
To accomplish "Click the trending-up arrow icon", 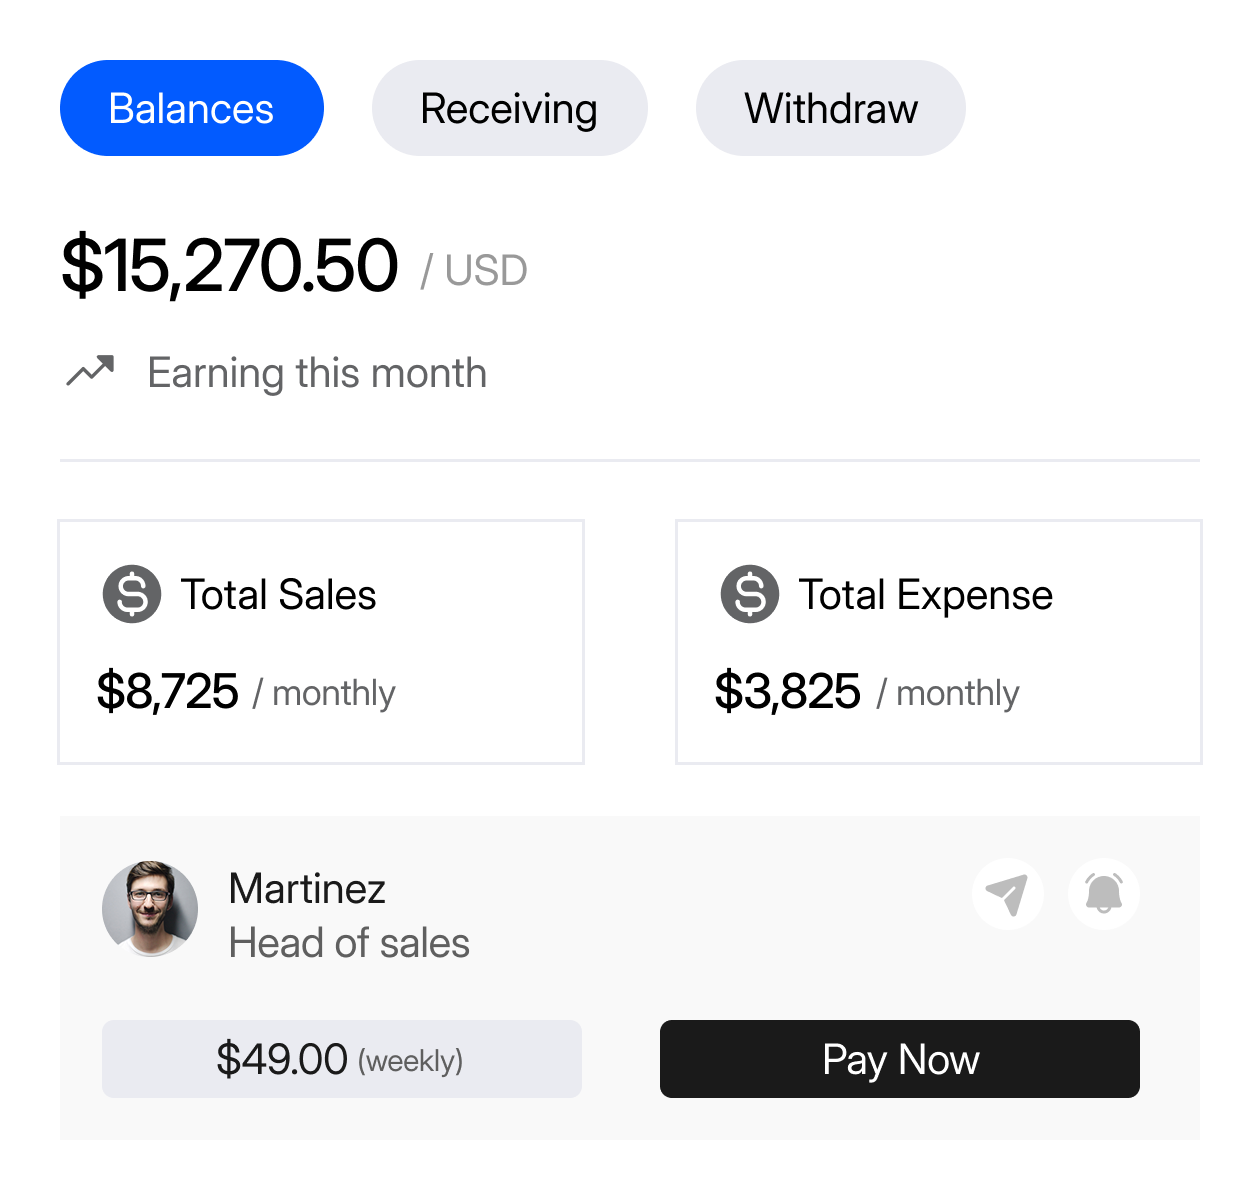I will click(90, 371).
